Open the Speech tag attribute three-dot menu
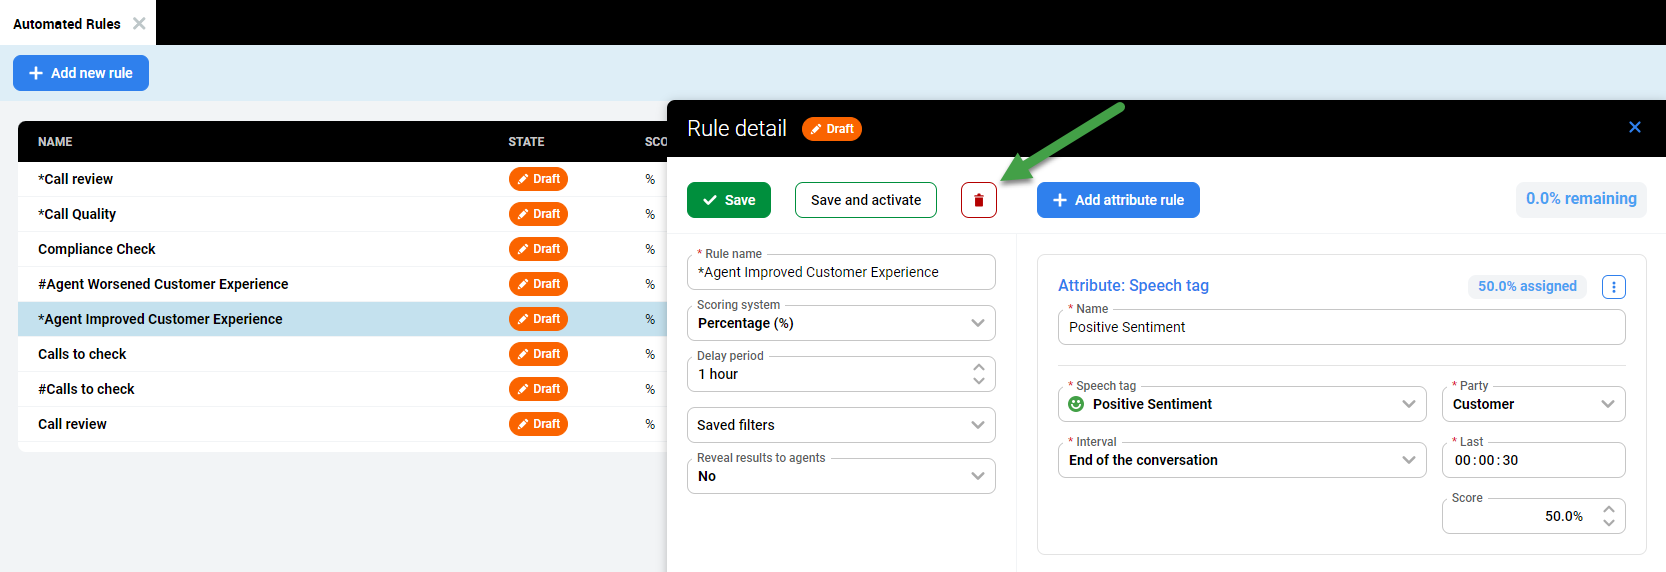 click(x=1613, y=287)
